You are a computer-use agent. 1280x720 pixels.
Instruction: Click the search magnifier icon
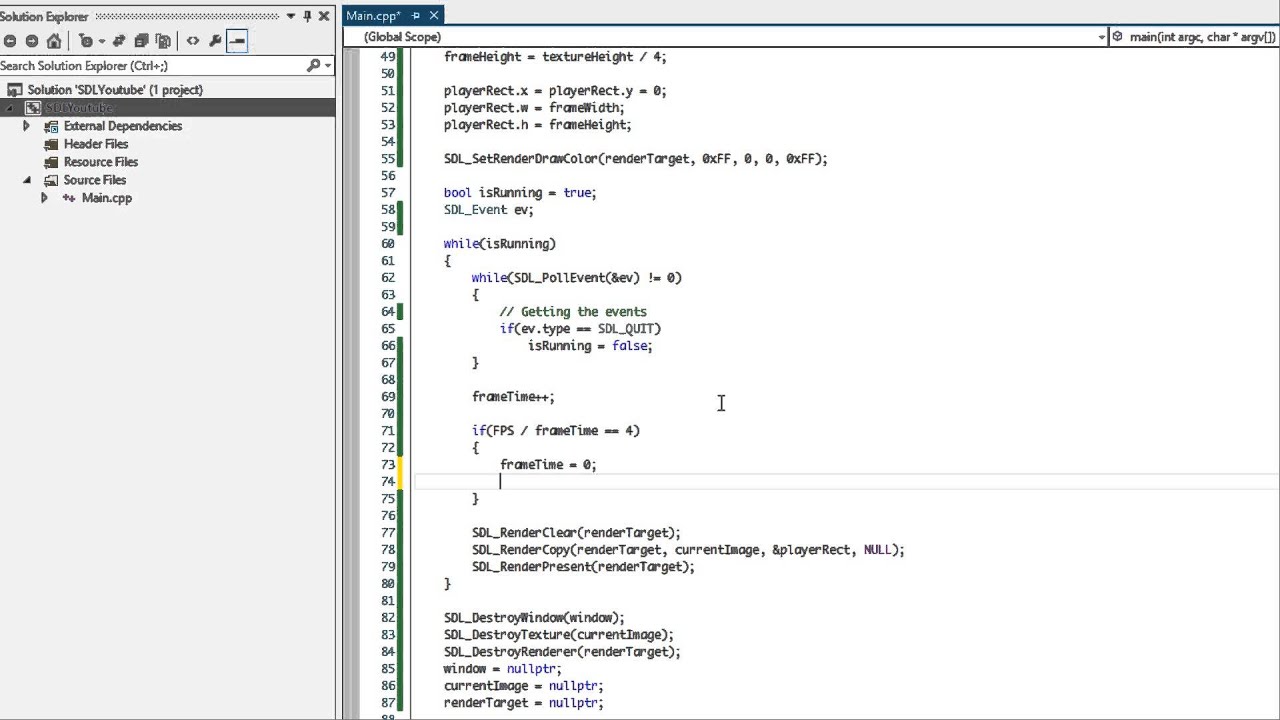click(314, 66)
